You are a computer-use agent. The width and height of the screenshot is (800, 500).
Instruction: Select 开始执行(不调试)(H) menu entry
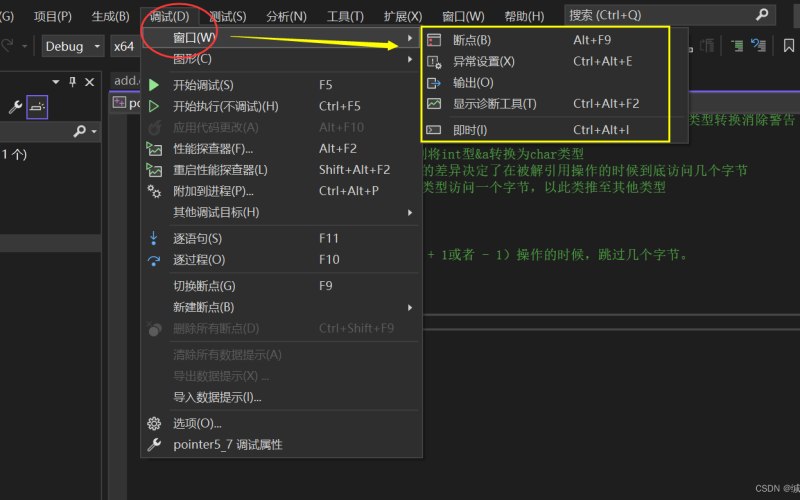(x=282, y=106)
